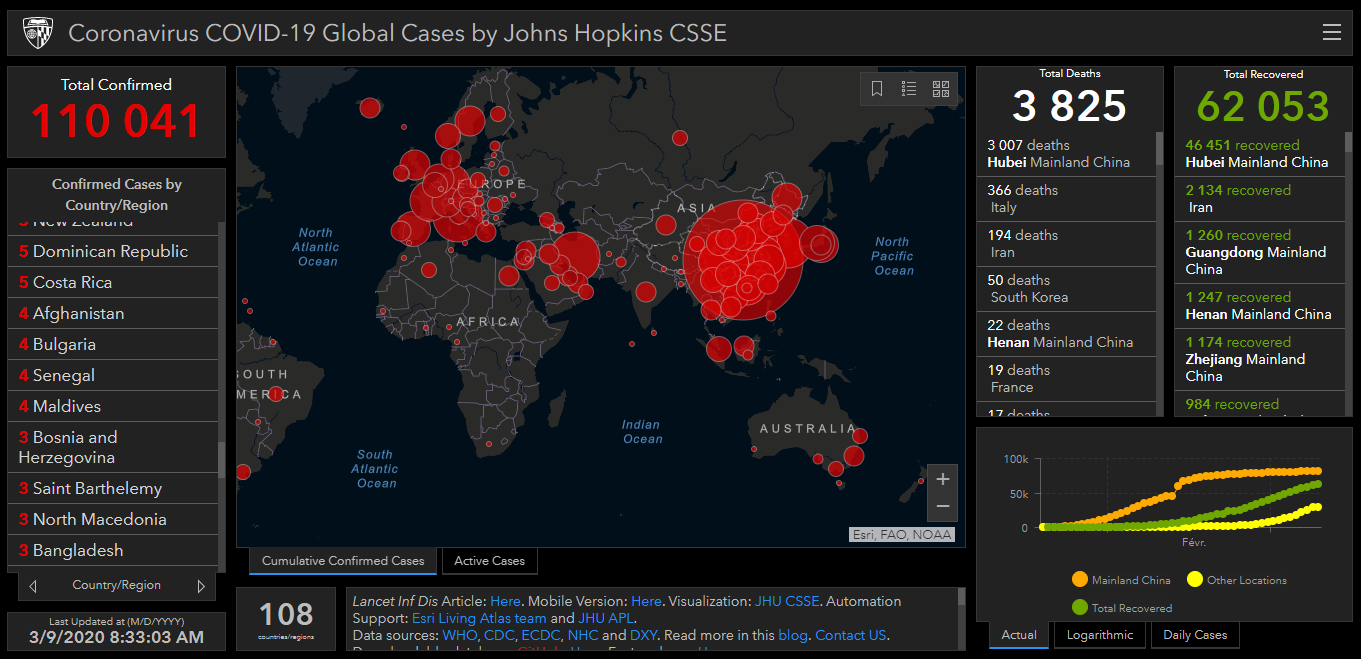Screen dimensions: 1361x659
Task: Click the Total Confirmed 110 041 figure
Action: coord(116,121)
